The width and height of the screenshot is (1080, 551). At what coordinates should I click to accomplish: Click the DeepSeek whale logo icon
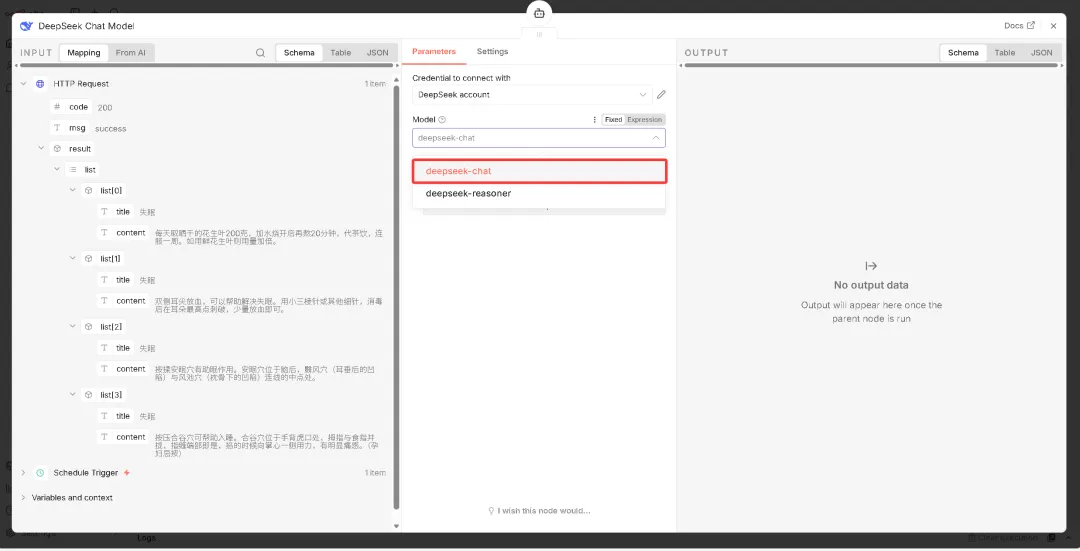tap(26, 26)
